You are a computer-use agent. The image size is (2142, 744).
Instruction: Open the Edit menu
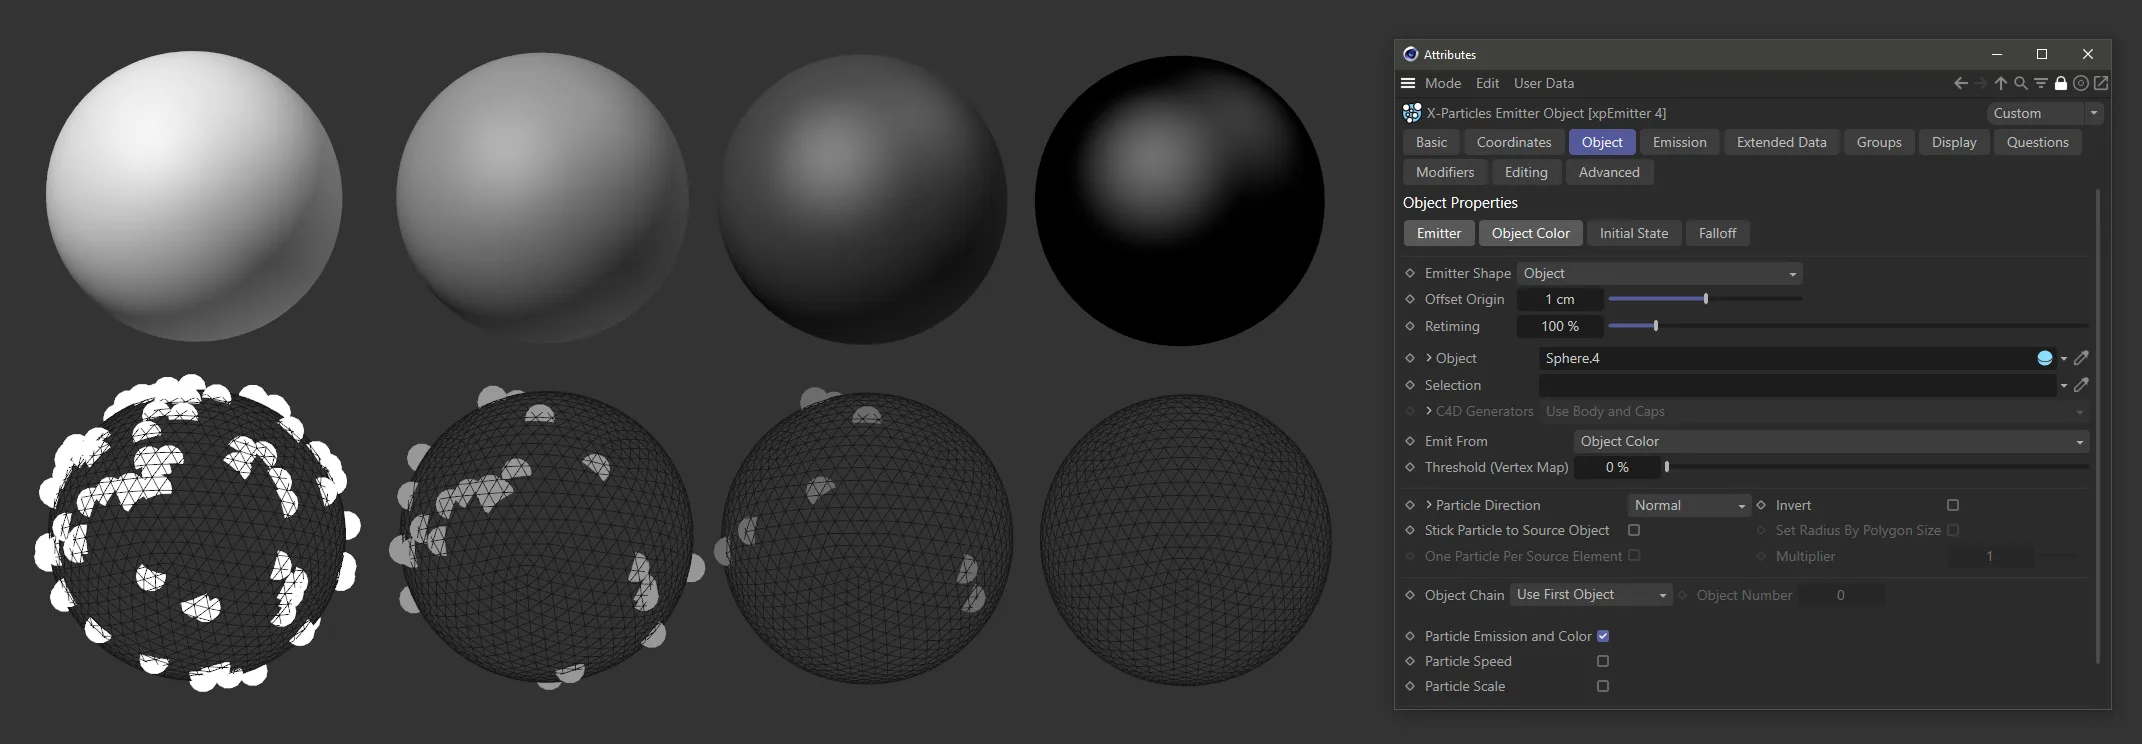point(1487,83)
